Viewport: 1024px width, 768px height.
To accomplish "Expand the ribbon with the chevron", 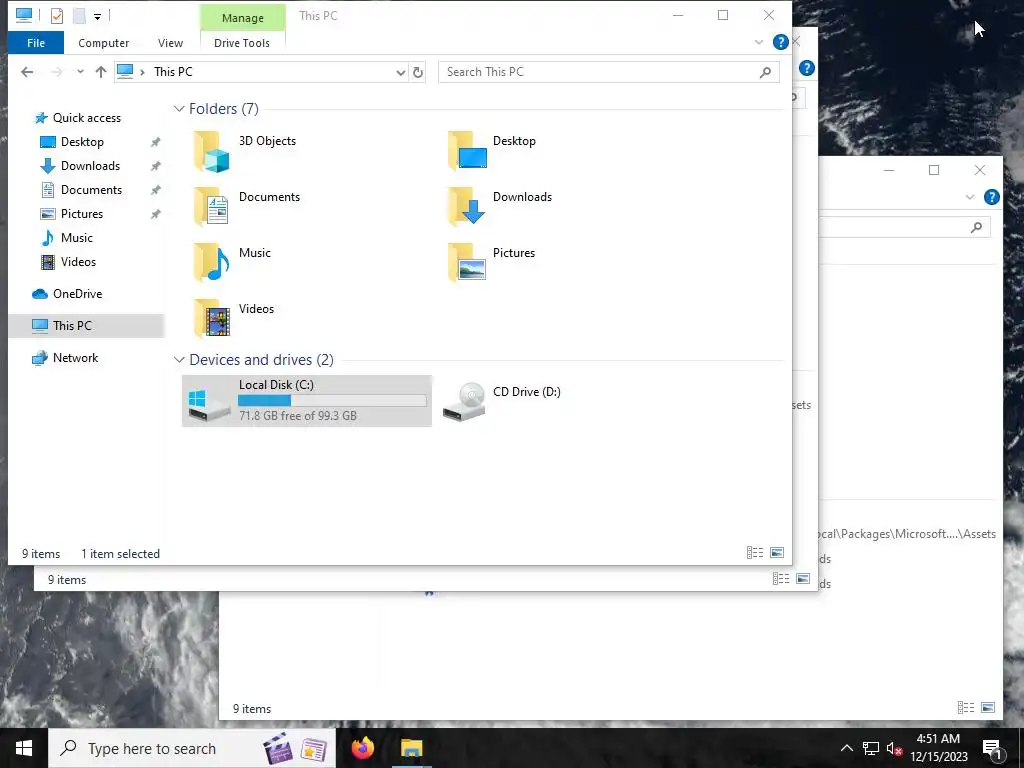I will pyautogui.click(x=759, y=42).
